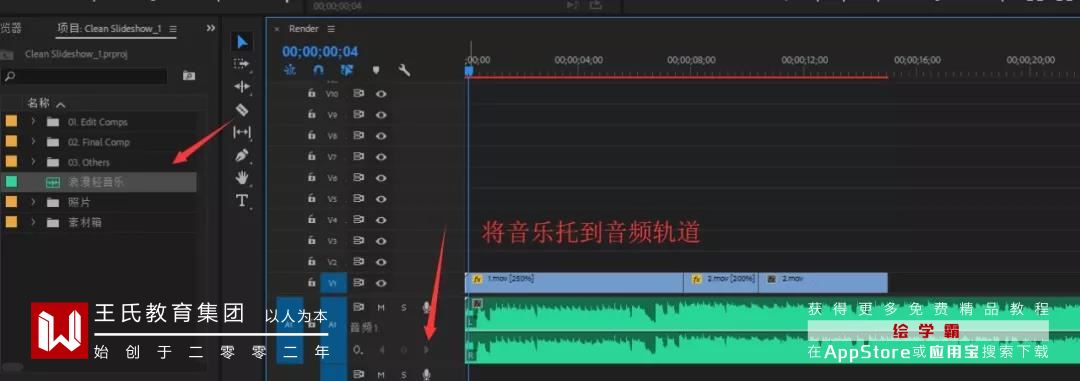Expand the 照片 bin
This screenshot has height=381, width=1080.
(x=33, y=203)
